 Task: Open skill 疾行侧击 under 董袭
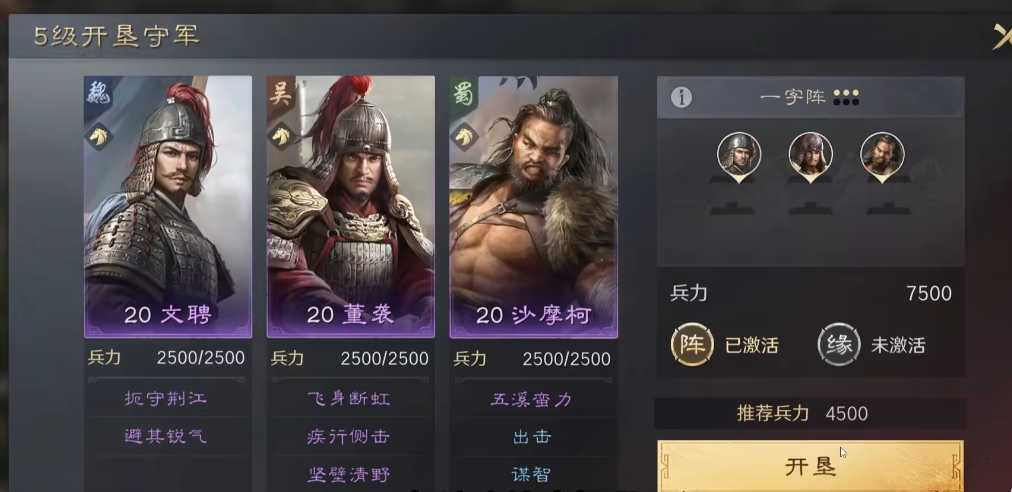coord(349,436)
